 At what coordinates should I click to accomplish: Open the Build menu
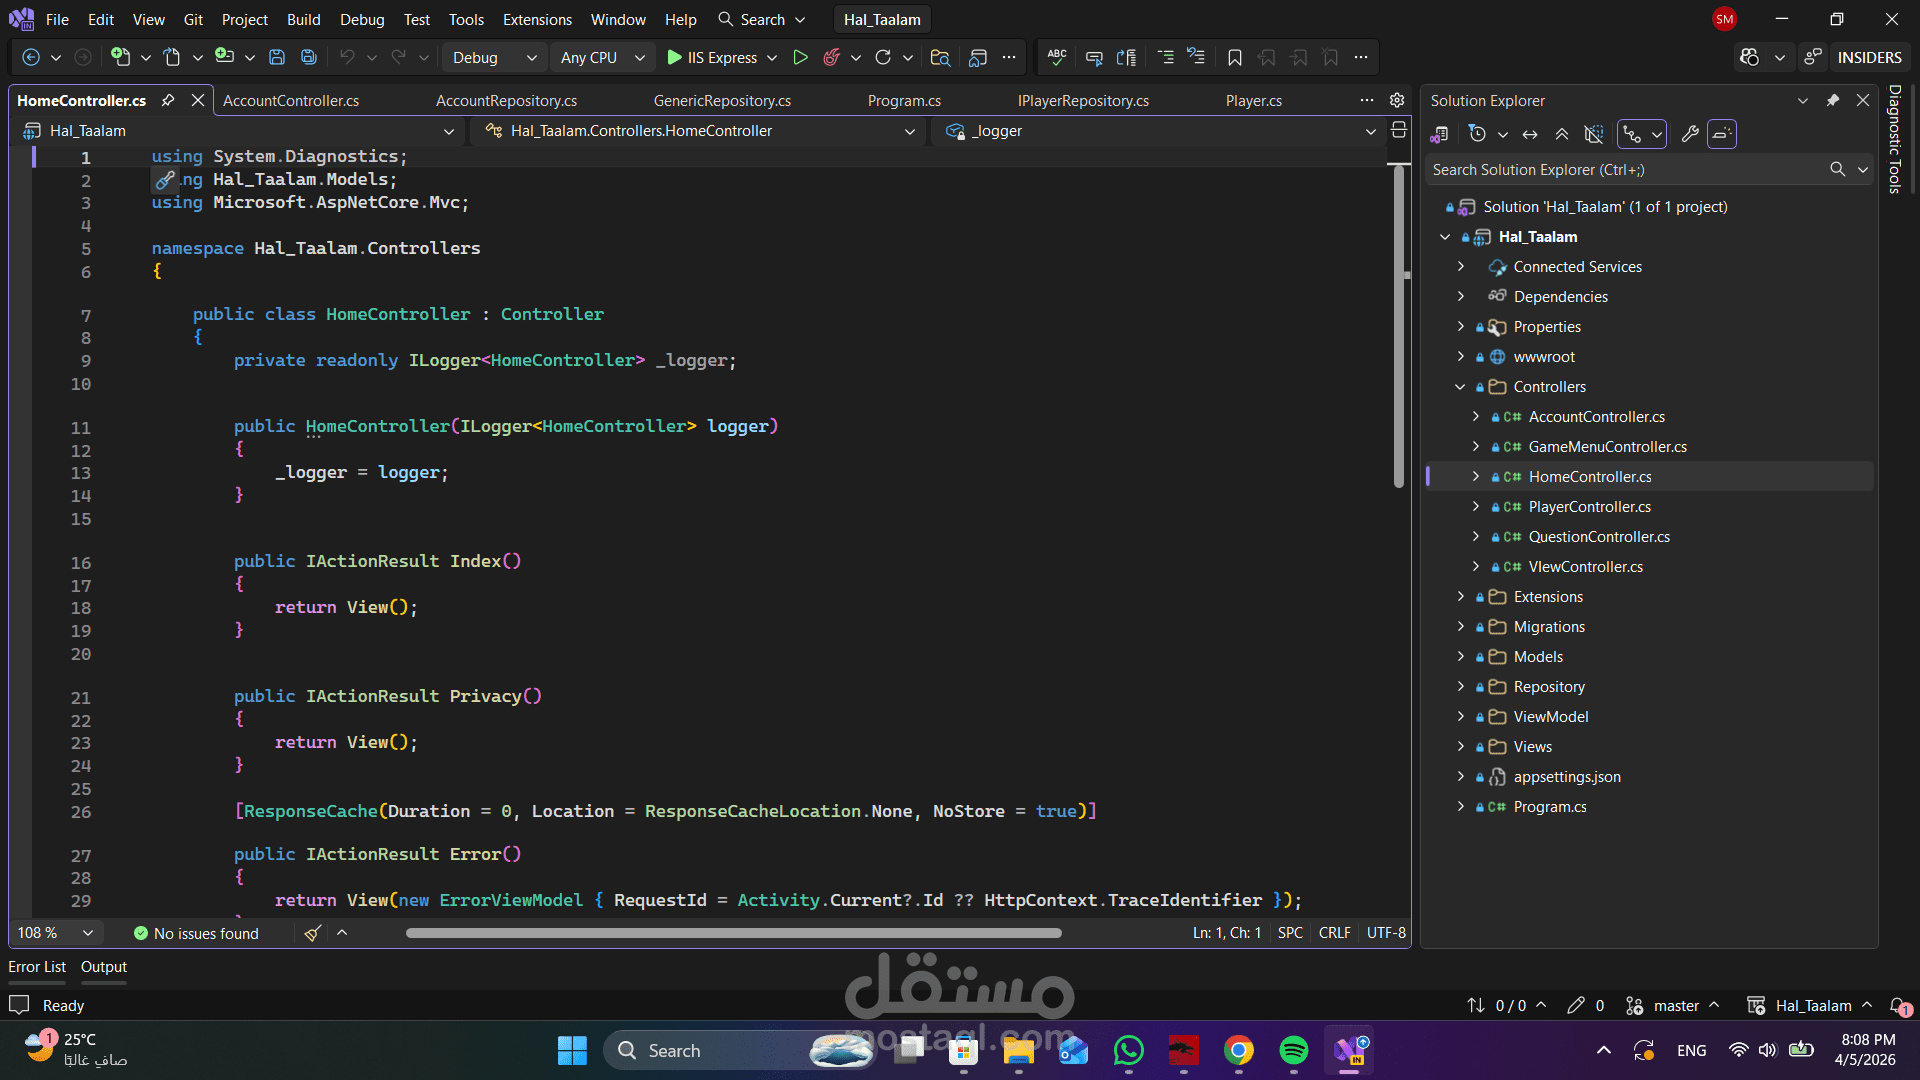coord(303,19)
